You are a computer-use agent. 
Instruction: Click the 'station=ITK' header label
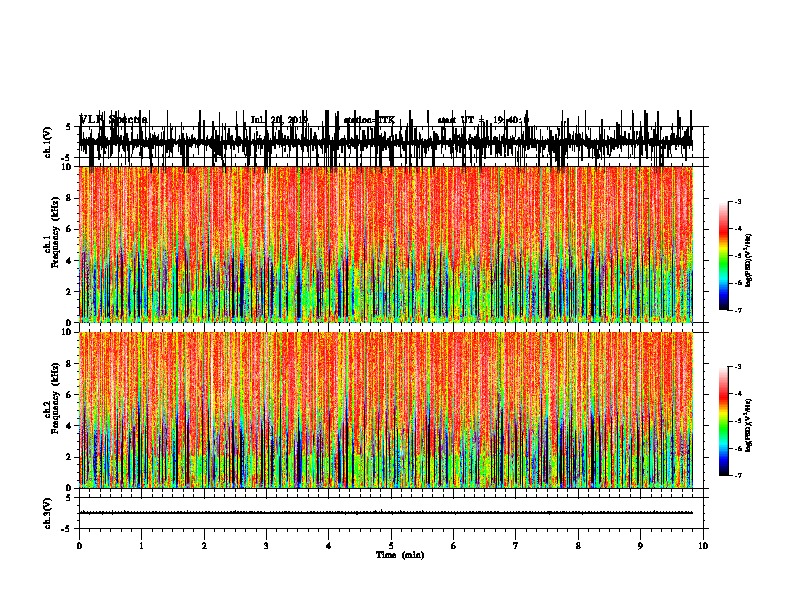[x=369, y=120]
